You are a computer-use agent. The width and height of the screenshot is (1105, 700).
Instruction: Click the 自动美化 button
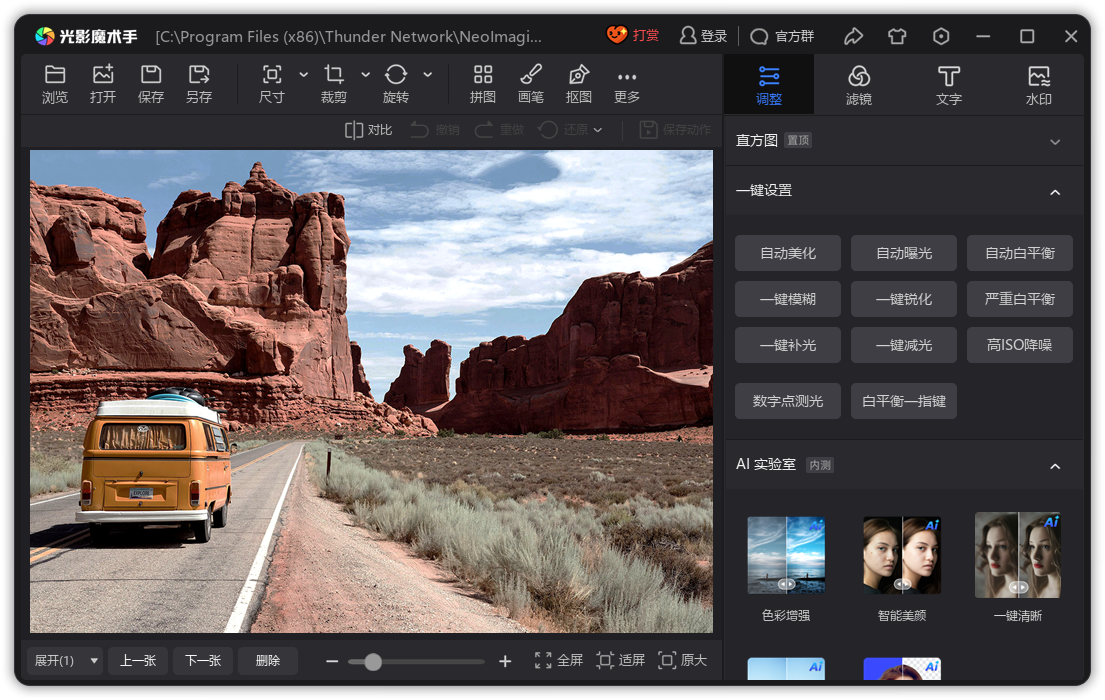[788, 254]
